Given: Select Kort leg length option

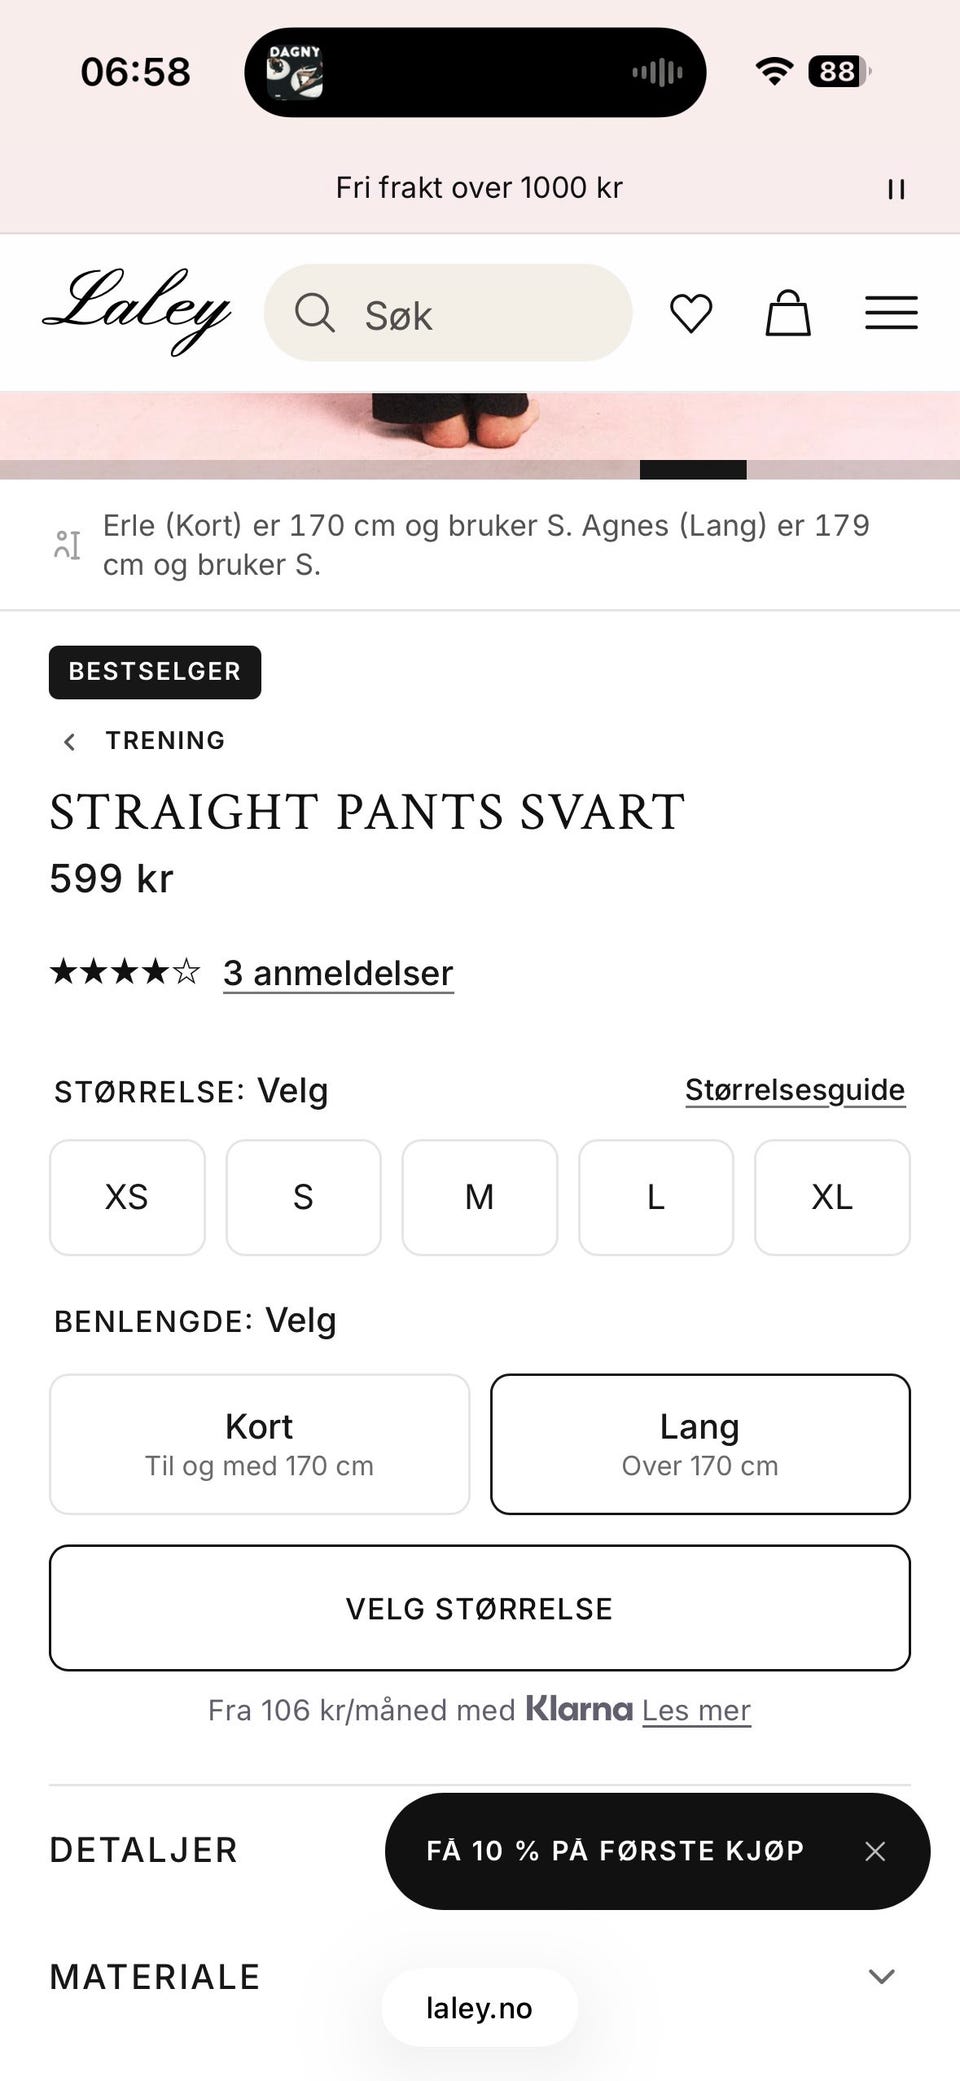Looking at the screenshot, I should point(259,1444).
